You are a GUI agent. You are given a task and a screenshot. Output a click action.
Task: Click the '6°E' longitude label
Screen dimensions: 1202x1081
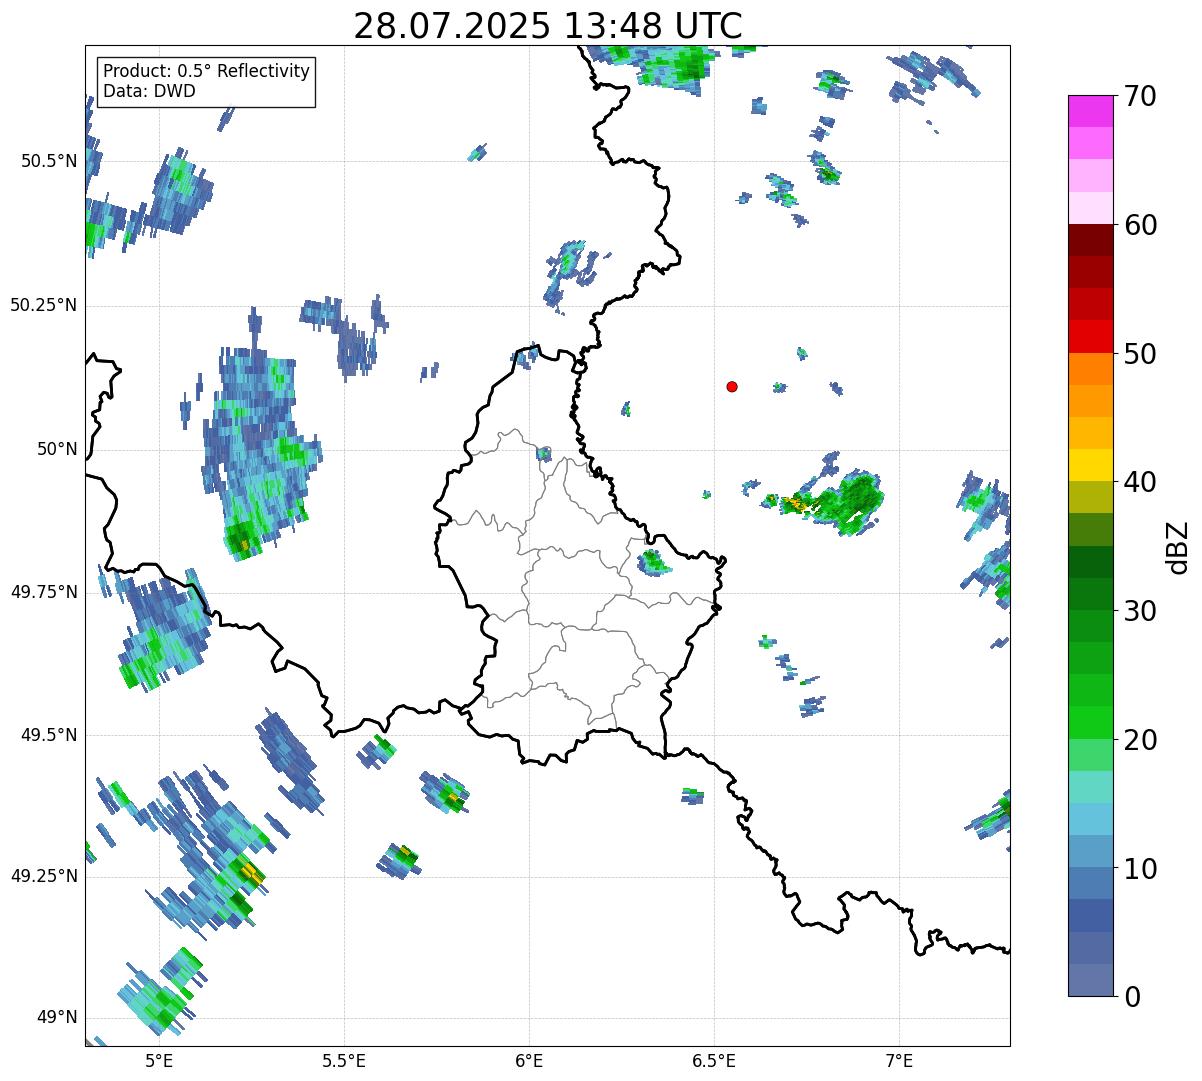click(x=529, y=1061)
